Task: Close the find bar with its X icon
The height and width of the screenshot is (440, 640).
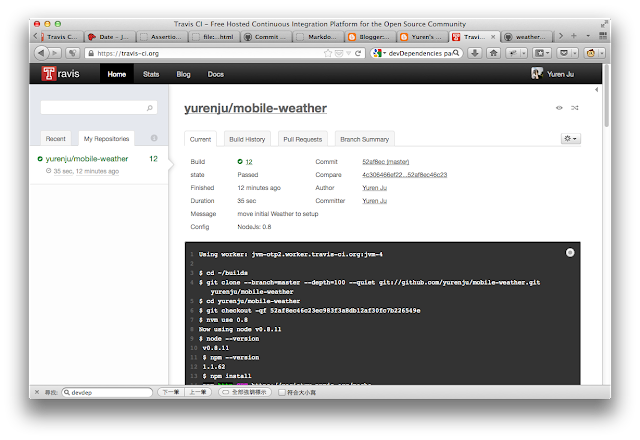Action: 37,393
